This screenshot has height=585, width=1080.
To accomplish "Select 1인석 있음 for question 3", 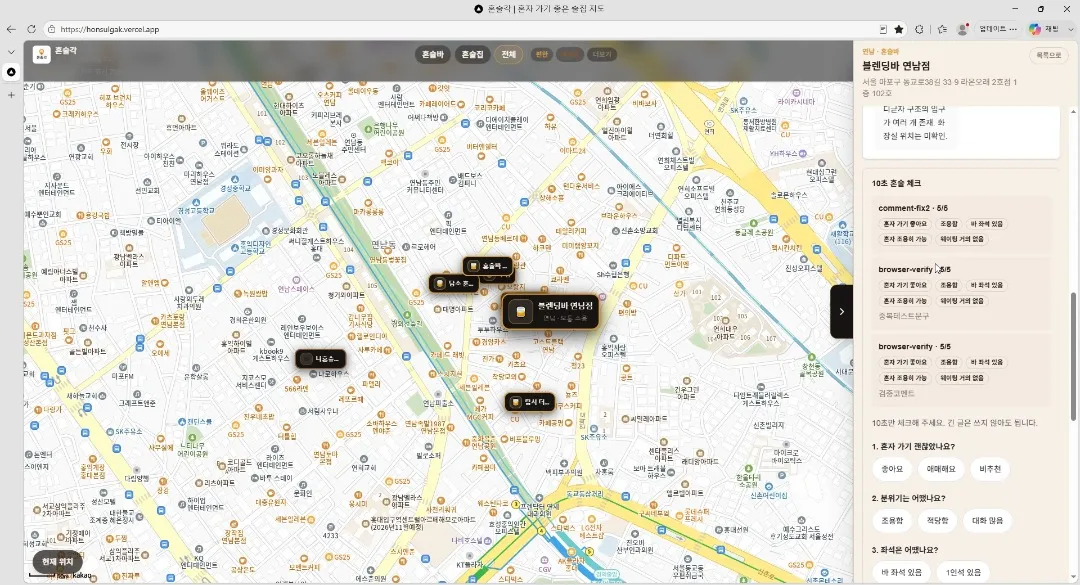I will click(963, 572).
